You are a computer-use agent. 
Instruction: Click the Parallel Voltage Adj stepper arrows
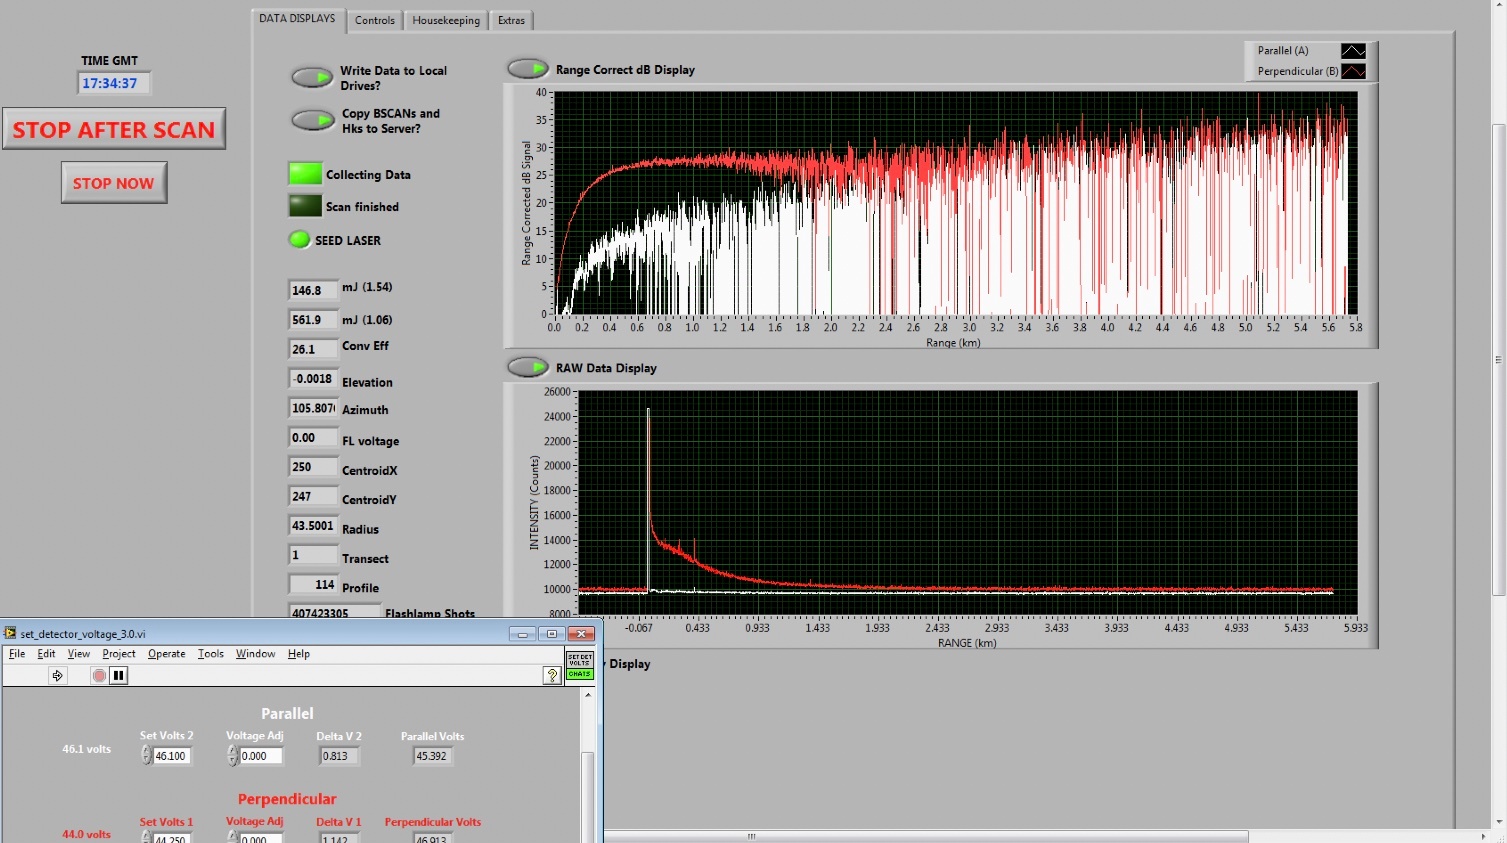232,756
